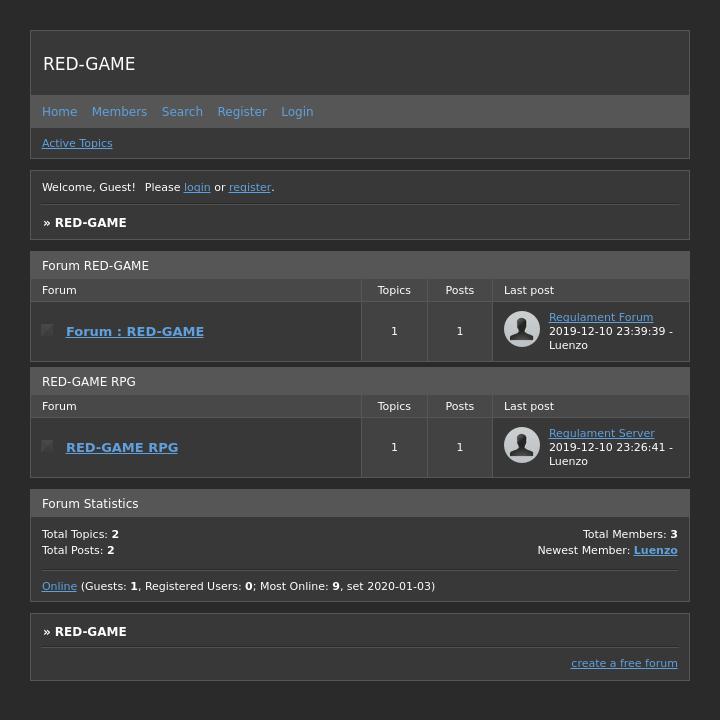
Task: Click the Regulament Server poster avatar
Action: [522, 445]
